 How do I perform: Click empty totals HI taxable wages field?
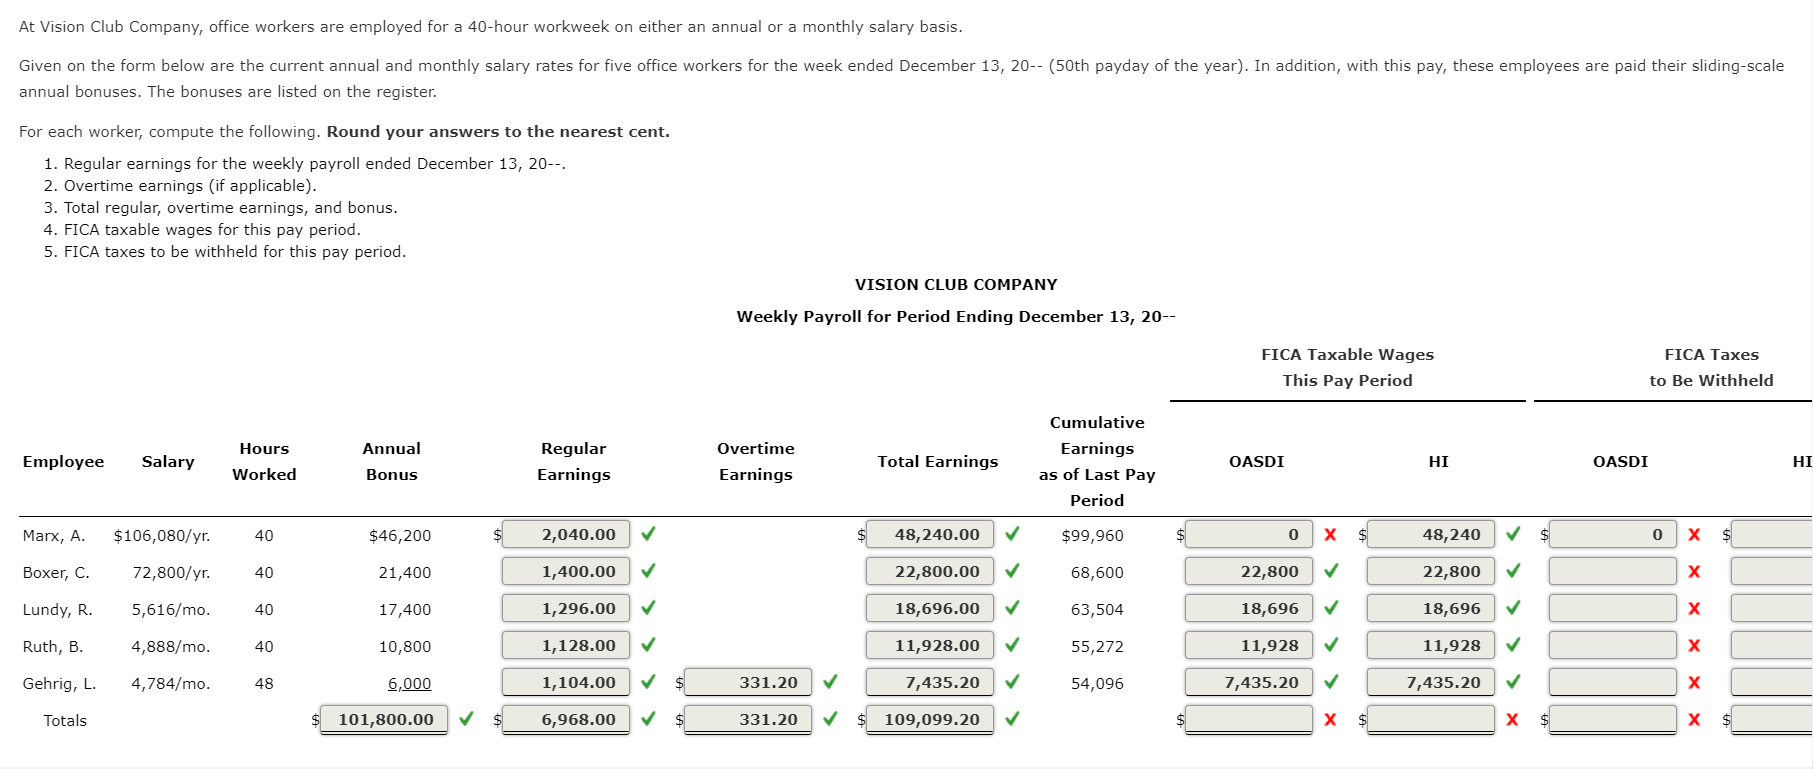point(1431,719)
